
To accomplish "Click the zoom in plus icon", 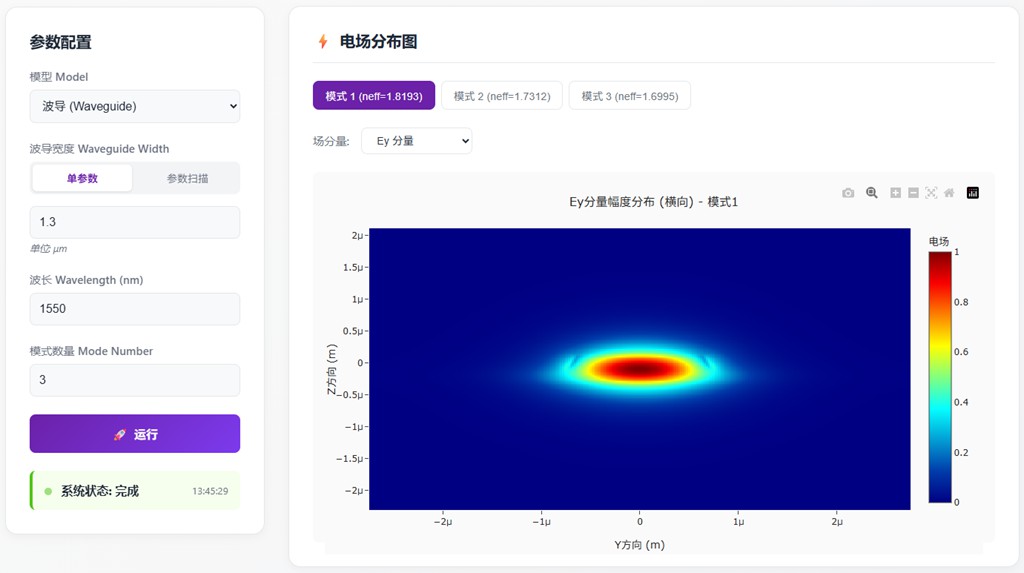I will tap(896, 193).
